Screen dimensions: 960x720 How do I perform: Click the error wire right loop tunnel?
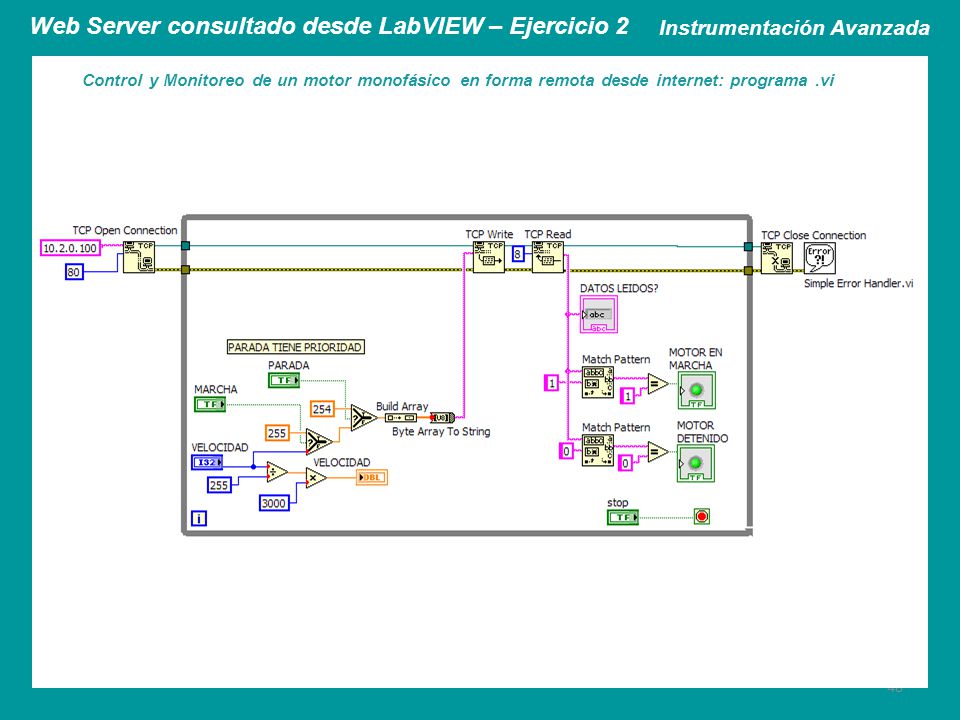pos(748,271)
